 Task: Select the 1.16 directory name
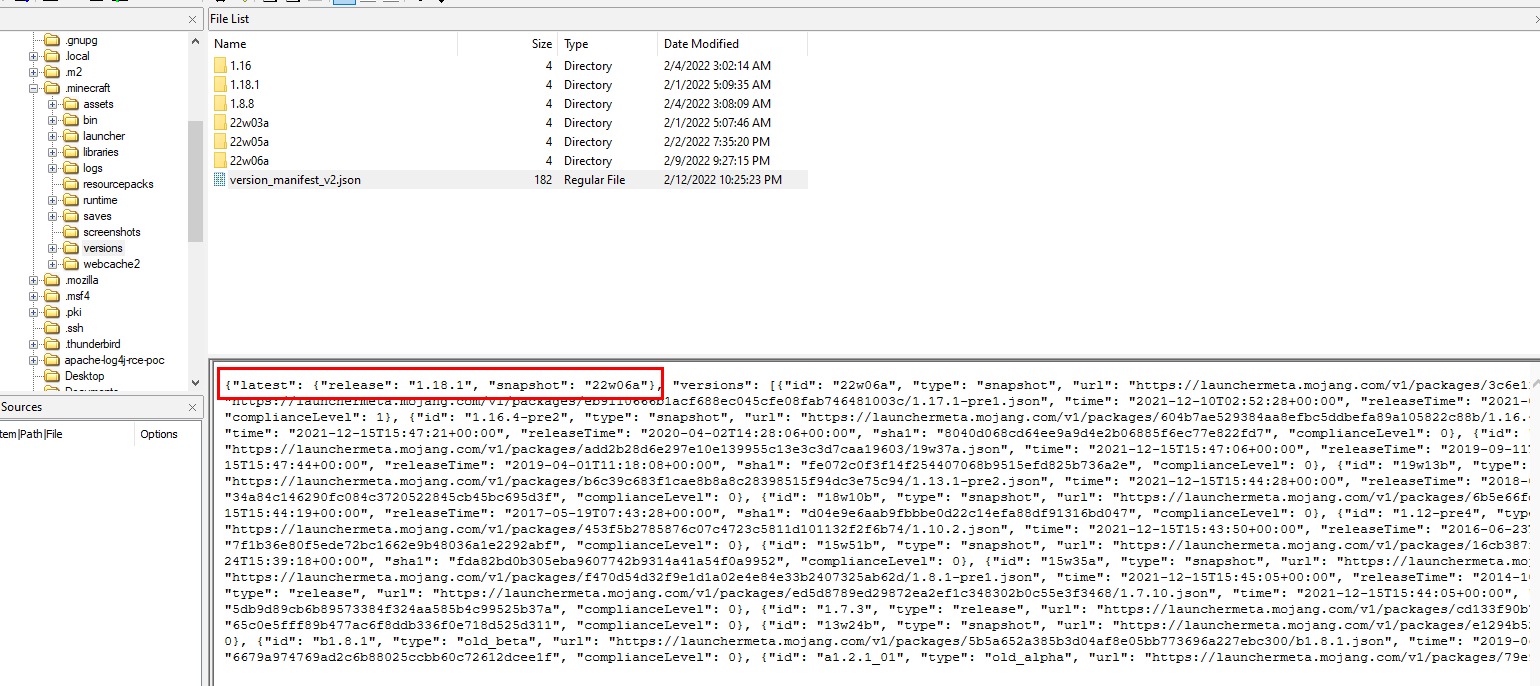(240, 66)
